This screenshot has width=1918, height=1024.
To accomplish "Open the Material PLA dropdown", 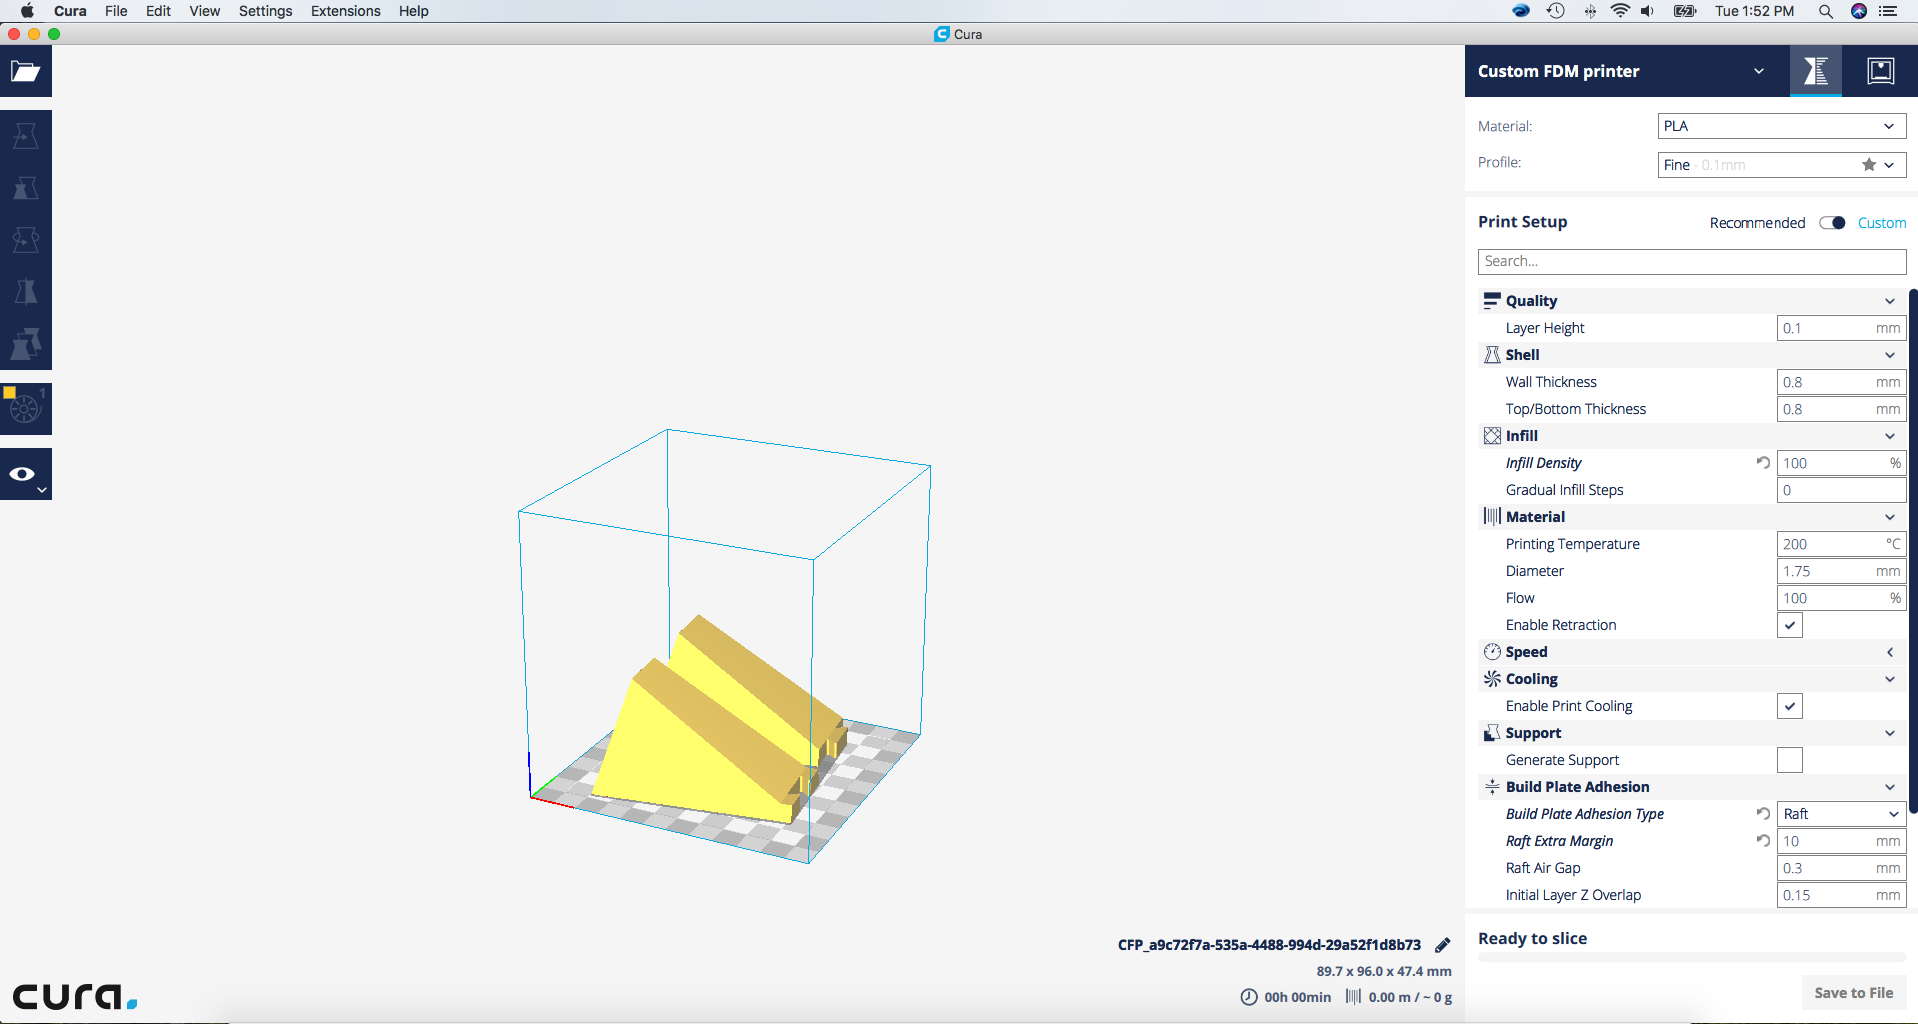I will [x=1782, y=126].
